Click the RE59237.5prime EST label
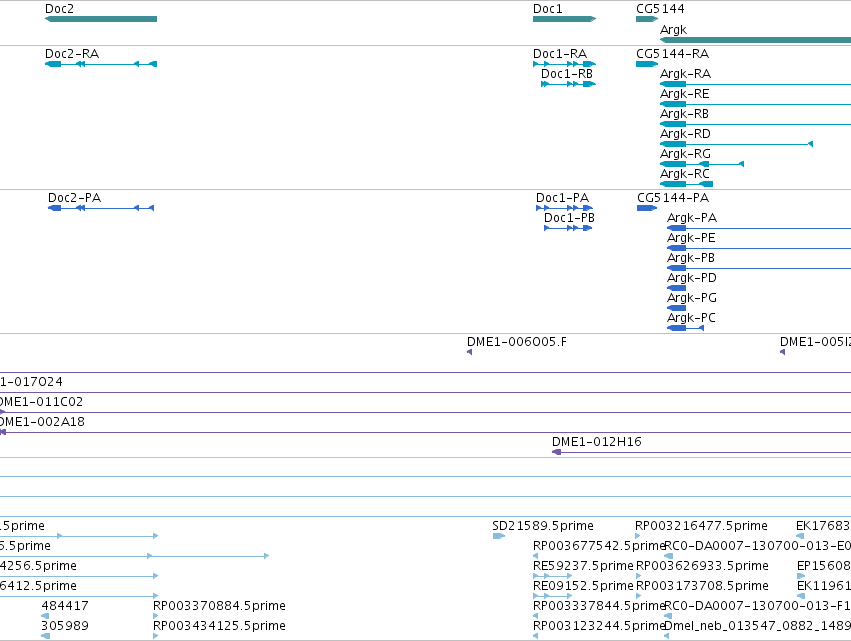Image resolution: width=851 pixels, height=641 pixels. tap(583, 566)
